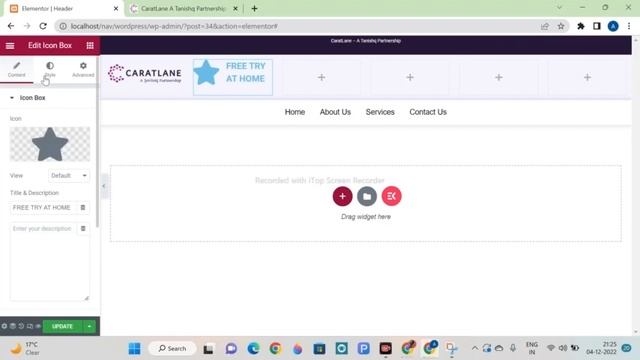This screenshot has height=360, width=640.
Task: Open the View dropdown set to Default
Action: click(69, 176)
